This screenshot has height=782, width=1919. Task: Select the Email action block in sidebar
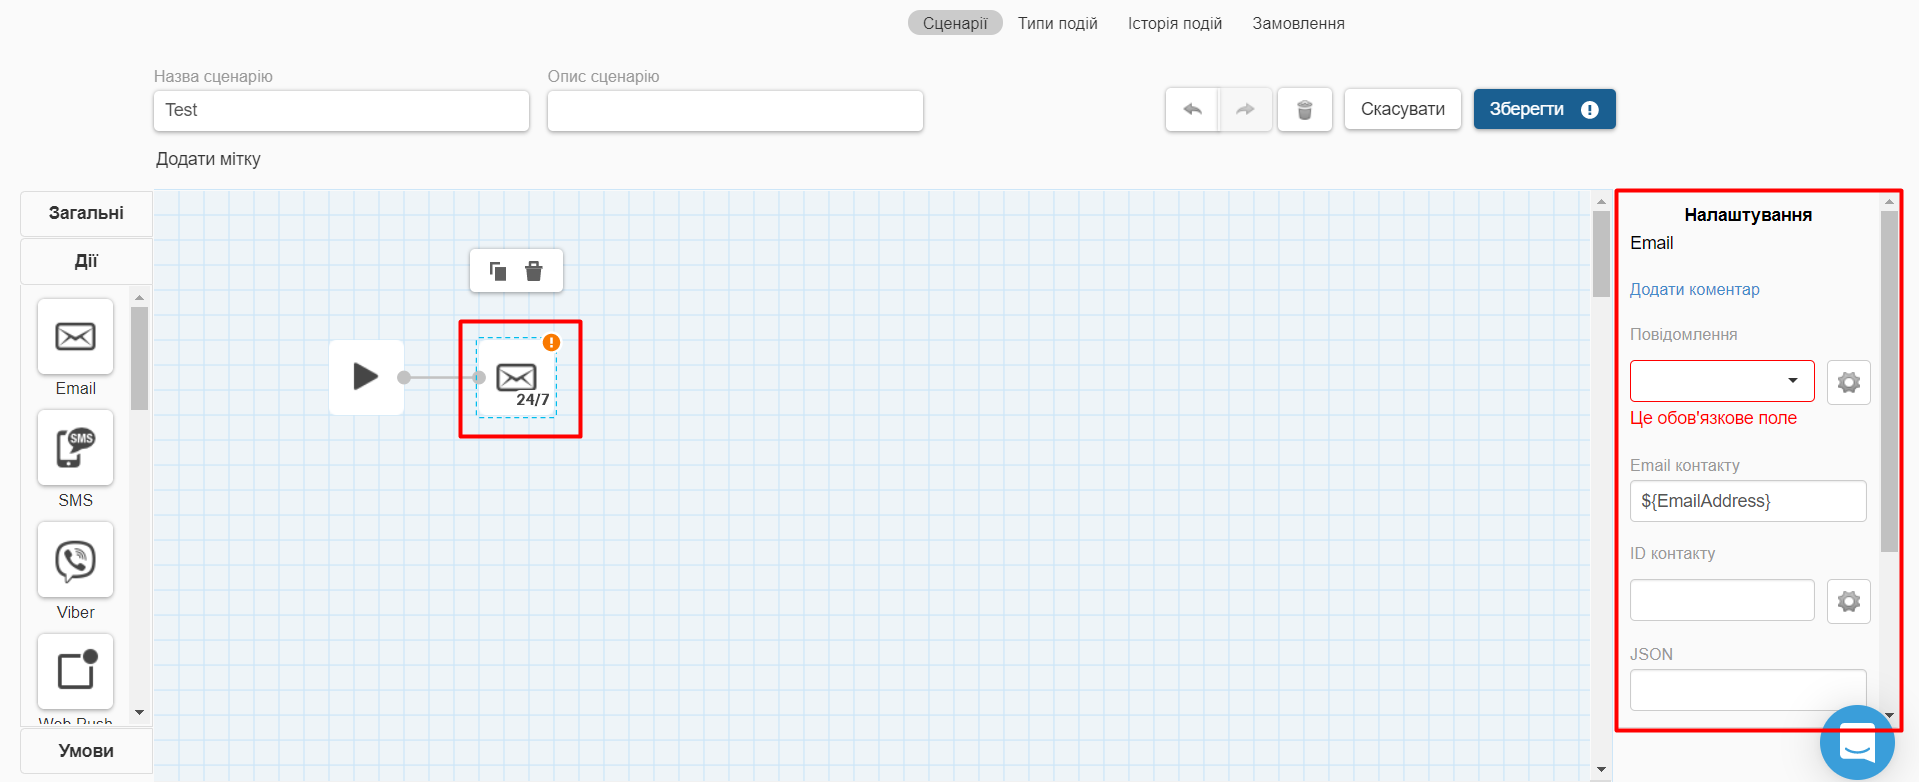coord(75,337)
